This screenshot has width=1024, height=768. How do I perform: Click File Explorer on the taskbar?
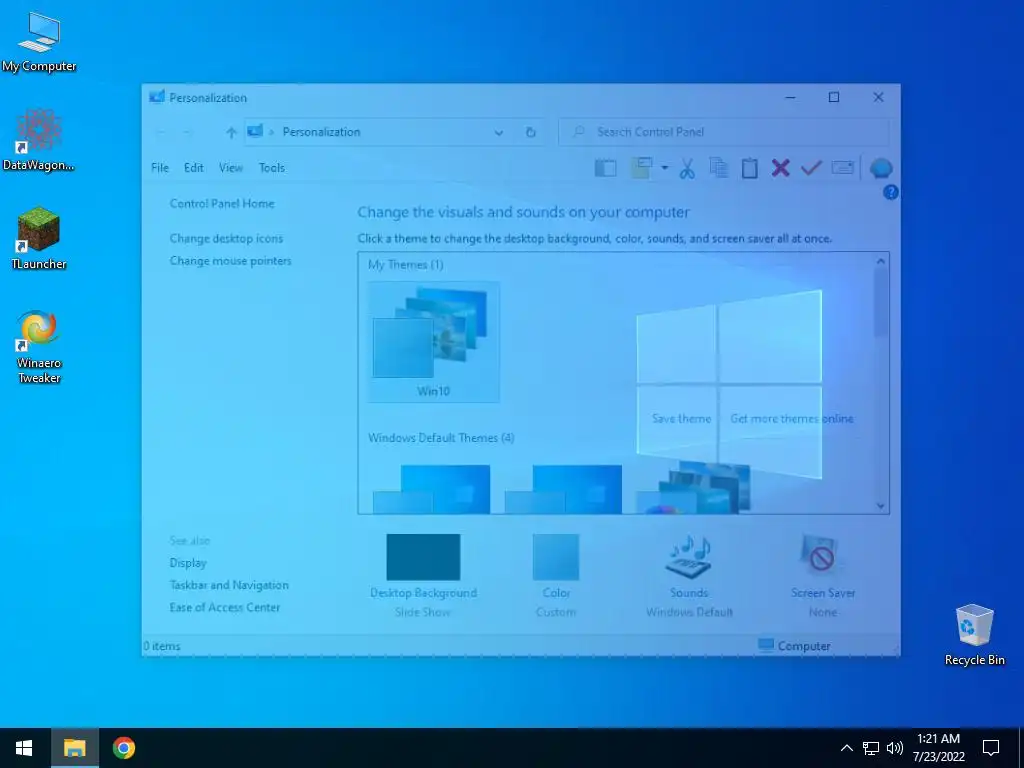coord(74,748)
